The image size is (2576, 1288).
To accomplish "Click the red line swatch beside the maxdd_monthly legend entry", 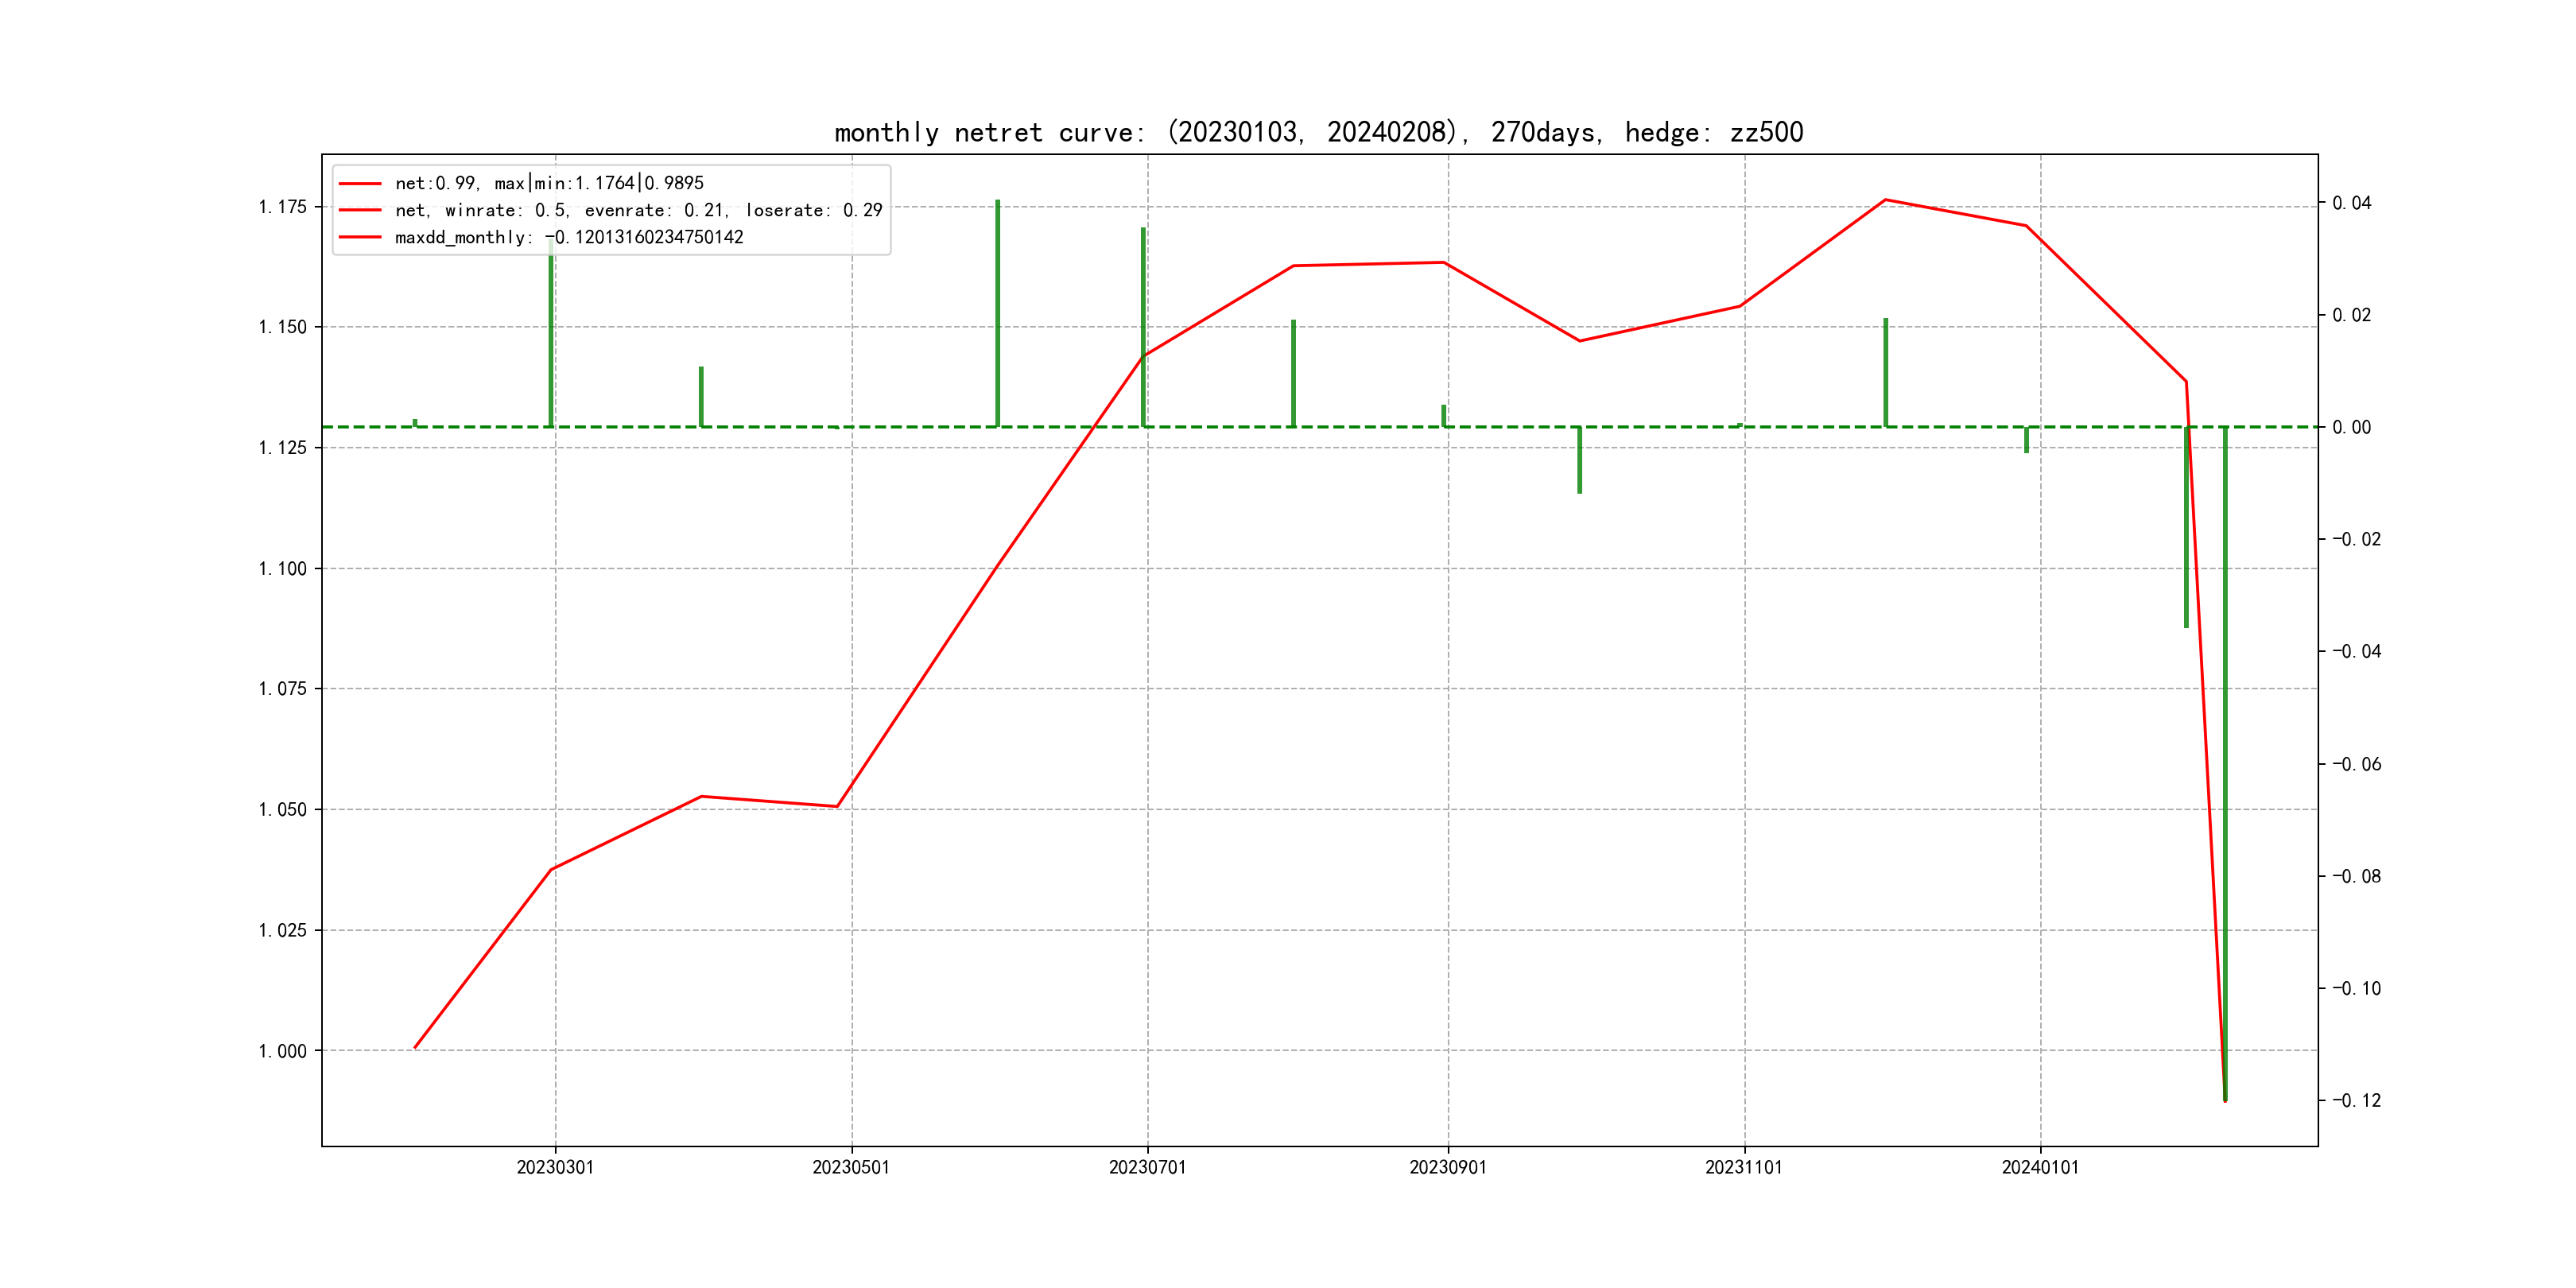I will [x=360, y=237].
